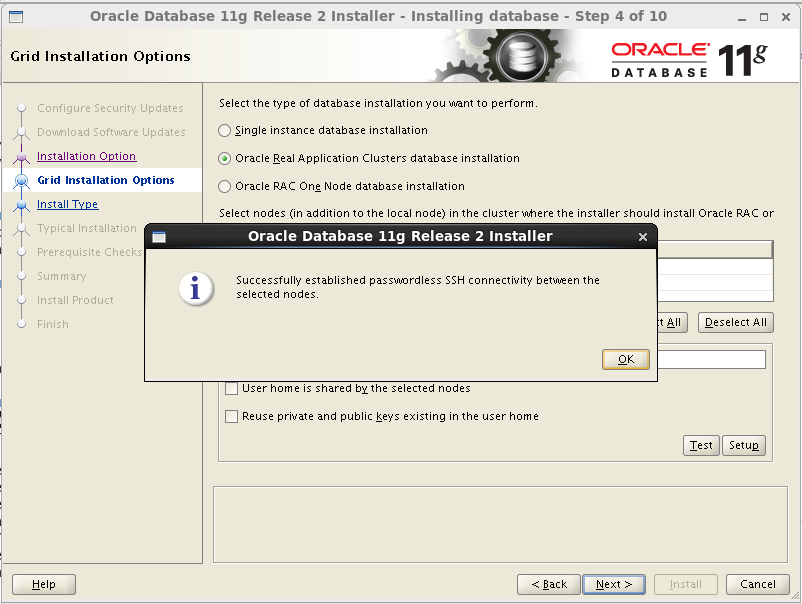Click the Grid Installation Options step bullet icon
802x604 pixels.
pos(21,181)
